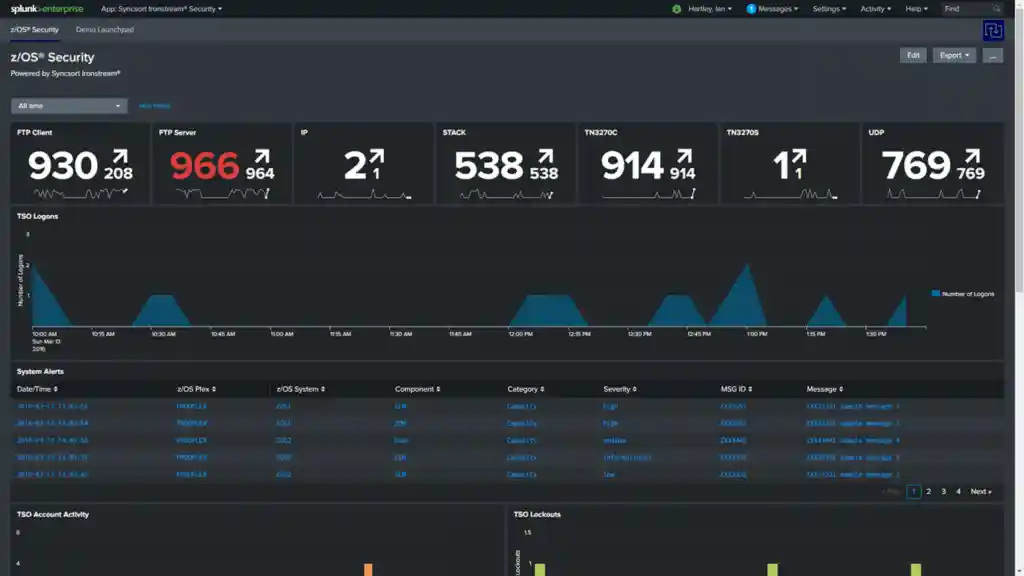Image resolution: width=1024 pixels, height=576 pixels.
Task: Open the Help dropdown
Action: tap(916, 9)
